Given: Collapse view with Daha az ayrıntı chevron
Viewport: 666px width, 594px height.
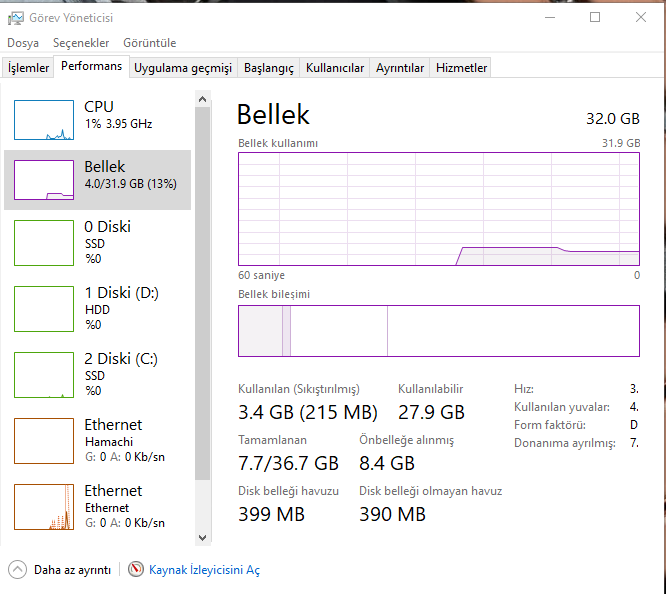Looking at the screenshot, I should [x=18, y=569].
